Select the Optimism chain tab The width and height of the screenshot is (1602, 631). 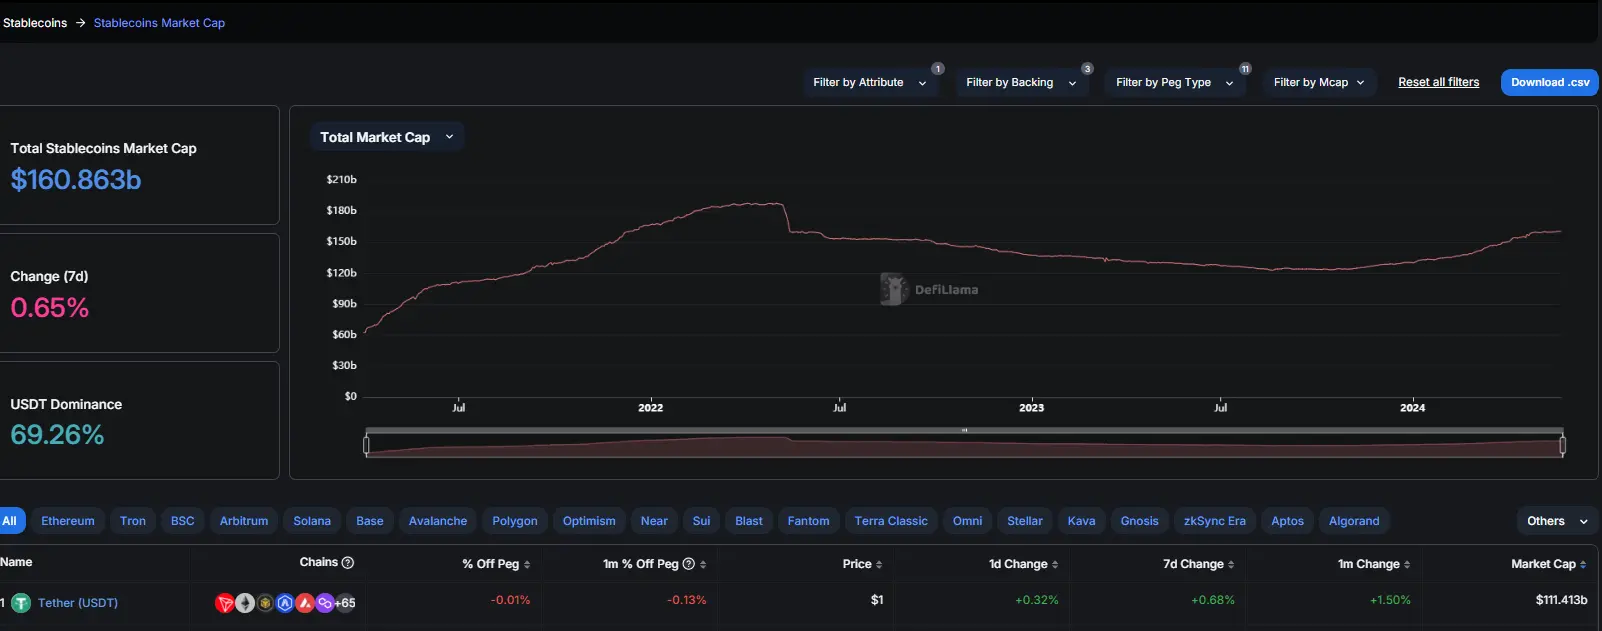589,521
